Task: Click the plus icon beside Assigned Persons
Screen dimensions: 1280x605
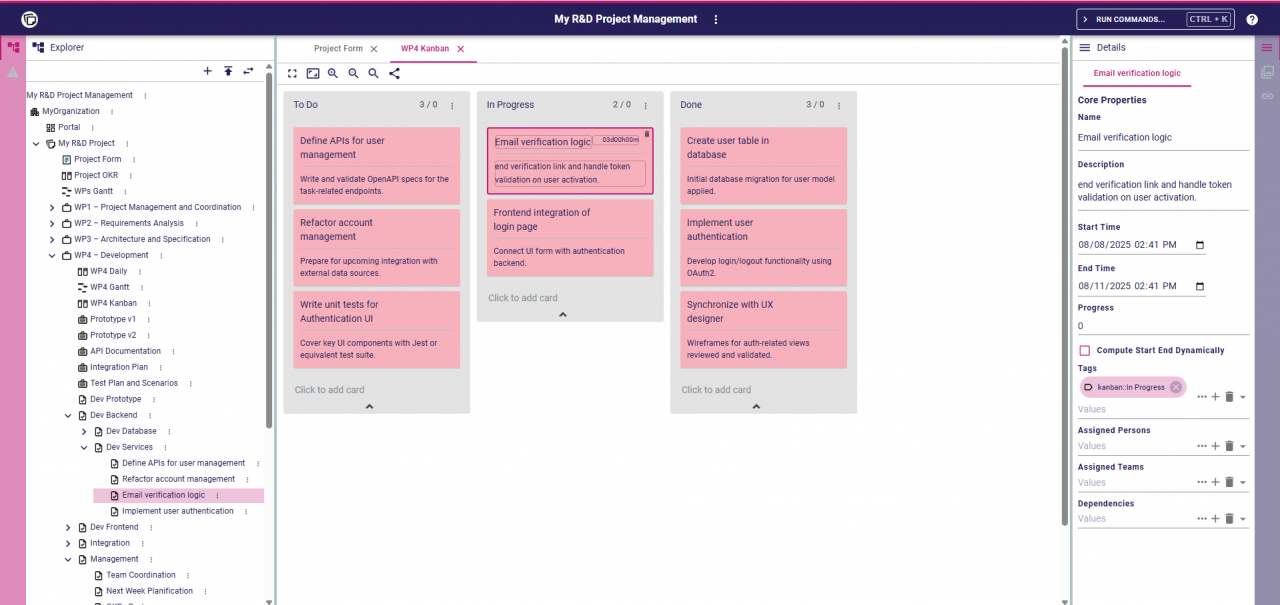Action: pos(1216,446)
